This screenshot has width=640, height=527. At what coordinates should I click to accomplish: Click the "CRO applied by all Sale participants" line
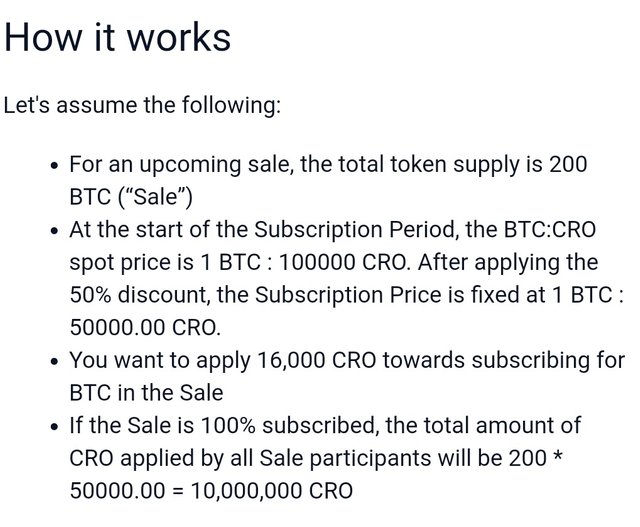click(x=250, y=458)
